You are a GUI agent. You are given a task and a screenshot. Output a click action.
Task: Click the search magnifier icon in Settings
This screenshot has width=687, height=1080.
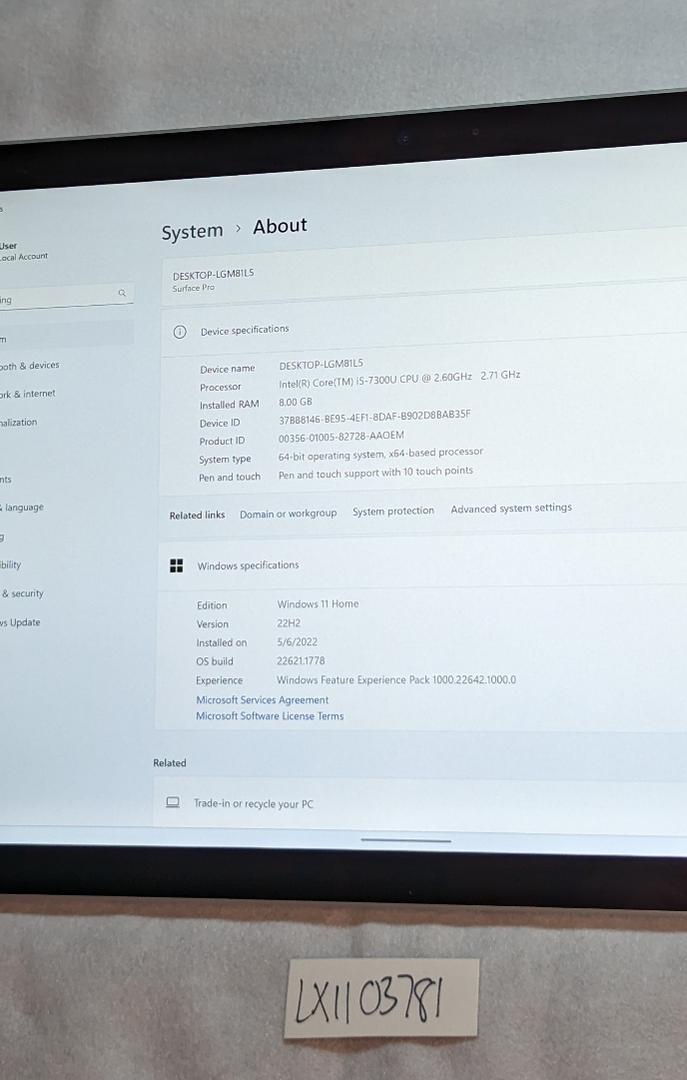click(122, 293)
